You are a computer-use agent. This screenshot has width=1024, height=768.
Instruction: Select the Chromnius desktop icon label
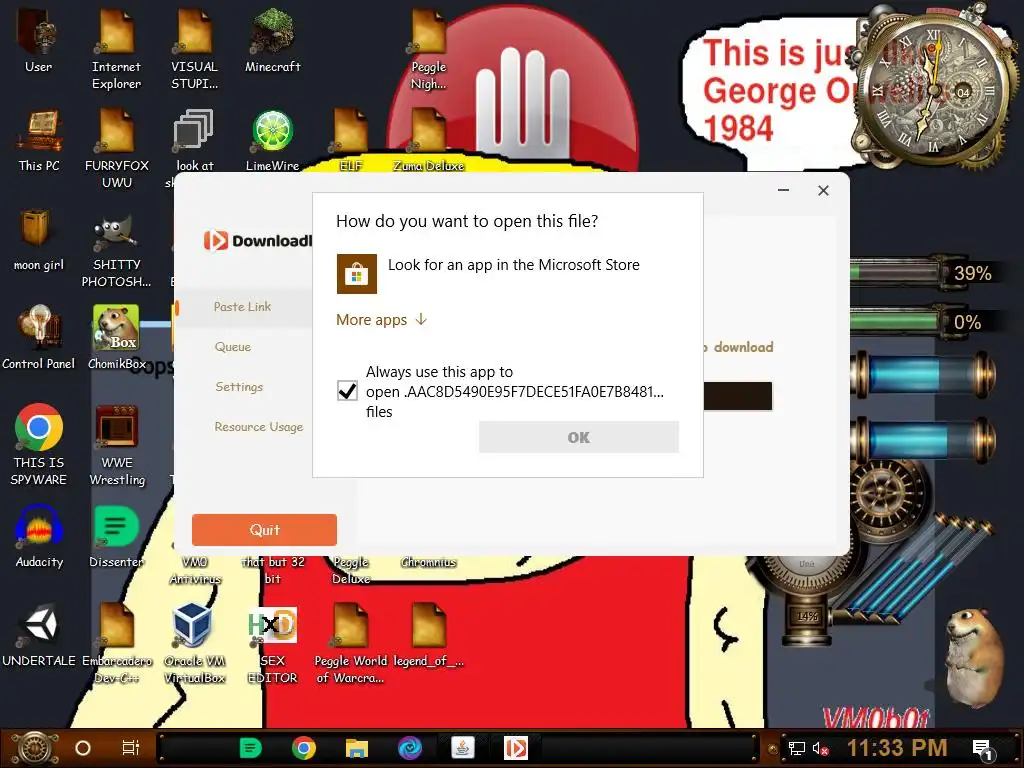tap(428, 562)
